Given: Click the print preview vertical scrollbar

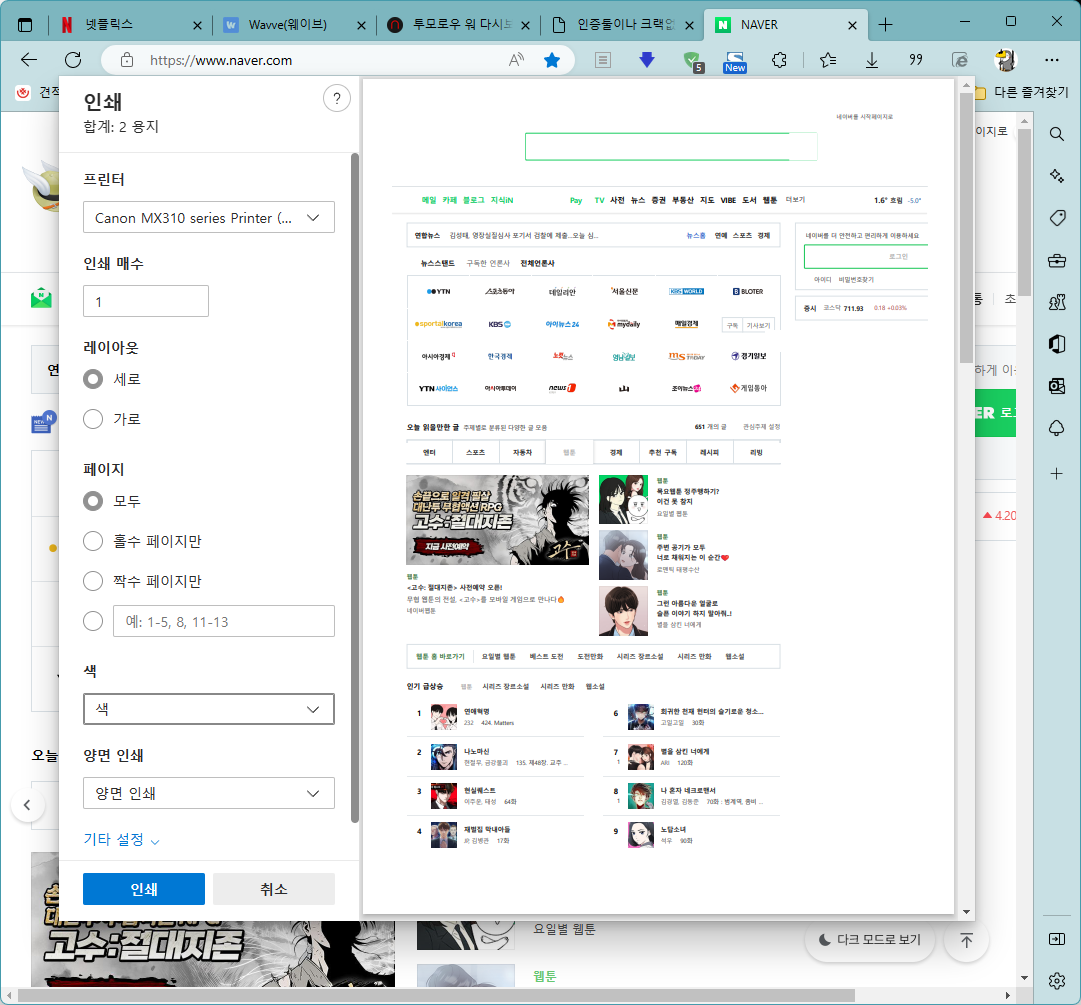Looking at the screenshot, I should 966,228.
